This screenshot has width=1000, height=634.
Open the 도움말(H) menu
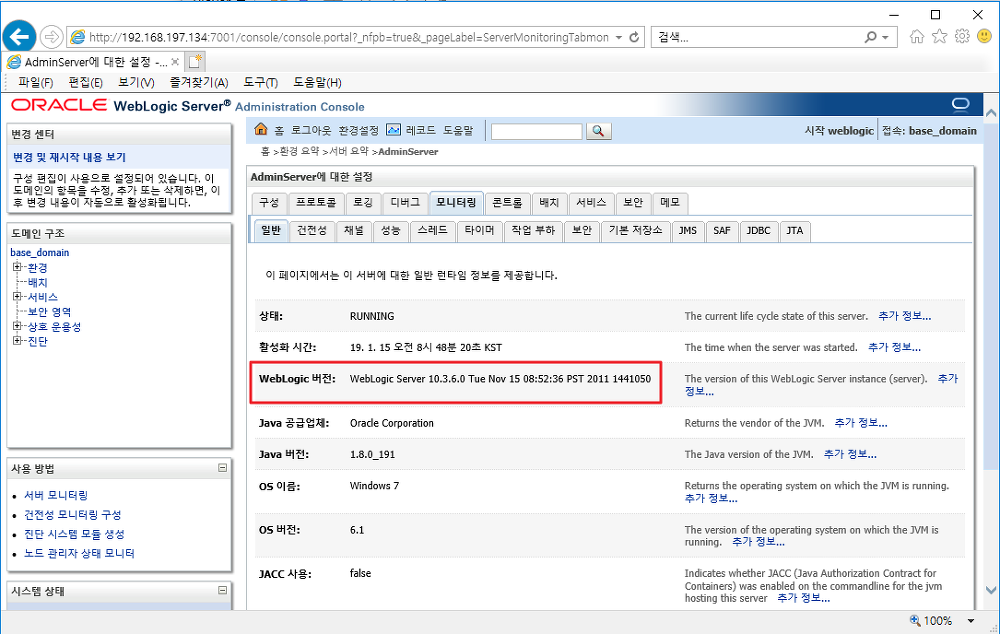[x=317, y=82]
